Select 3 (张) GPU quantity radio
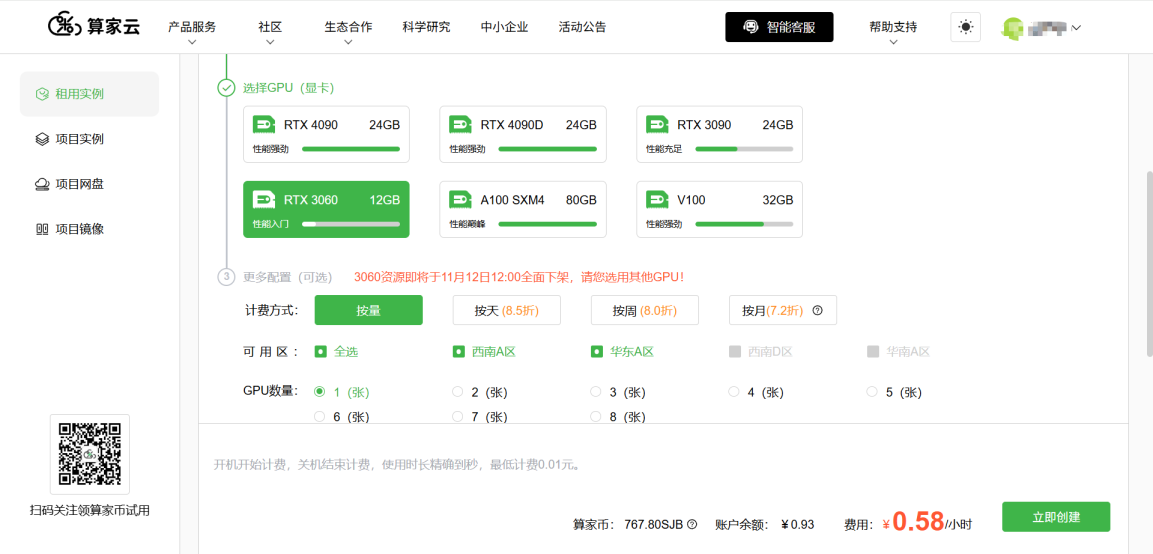Image resolution: width=1153 pixels, height=554 pixels. point(596,391)
